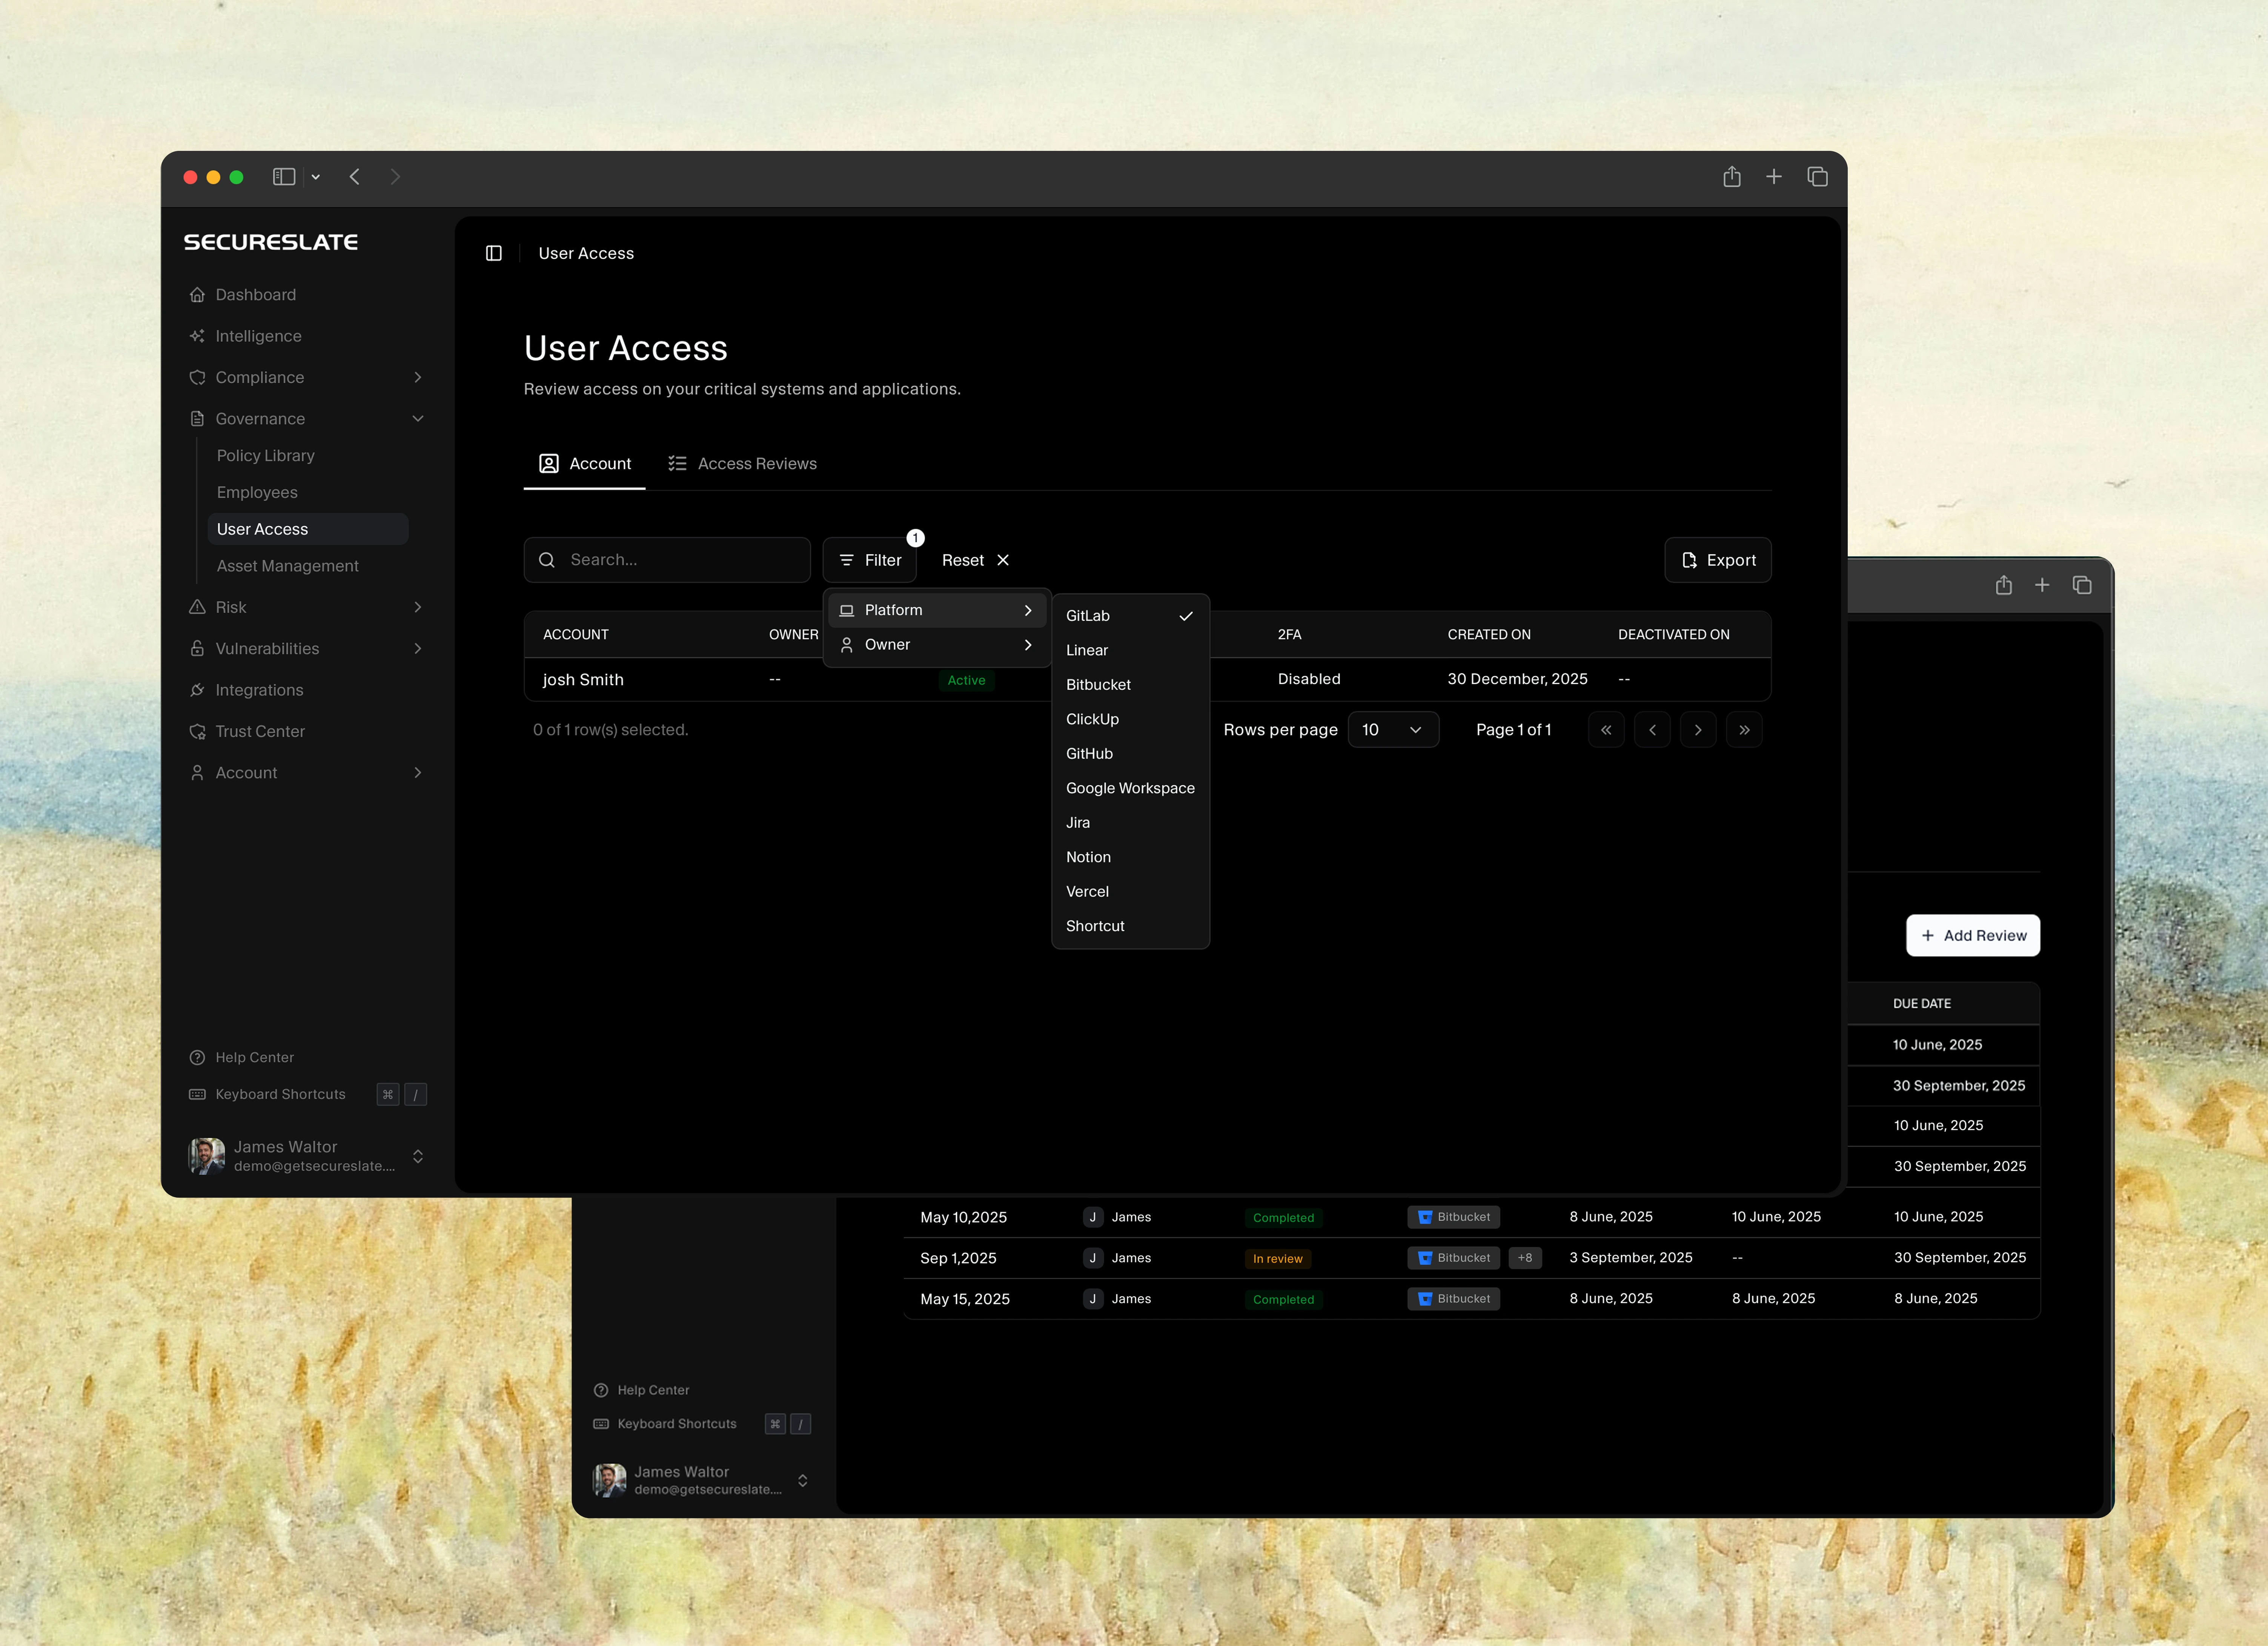This screenshot has height=1646, width=2268.
Task: Click the Integrations plug icon
Action: [x=197, y=690]
